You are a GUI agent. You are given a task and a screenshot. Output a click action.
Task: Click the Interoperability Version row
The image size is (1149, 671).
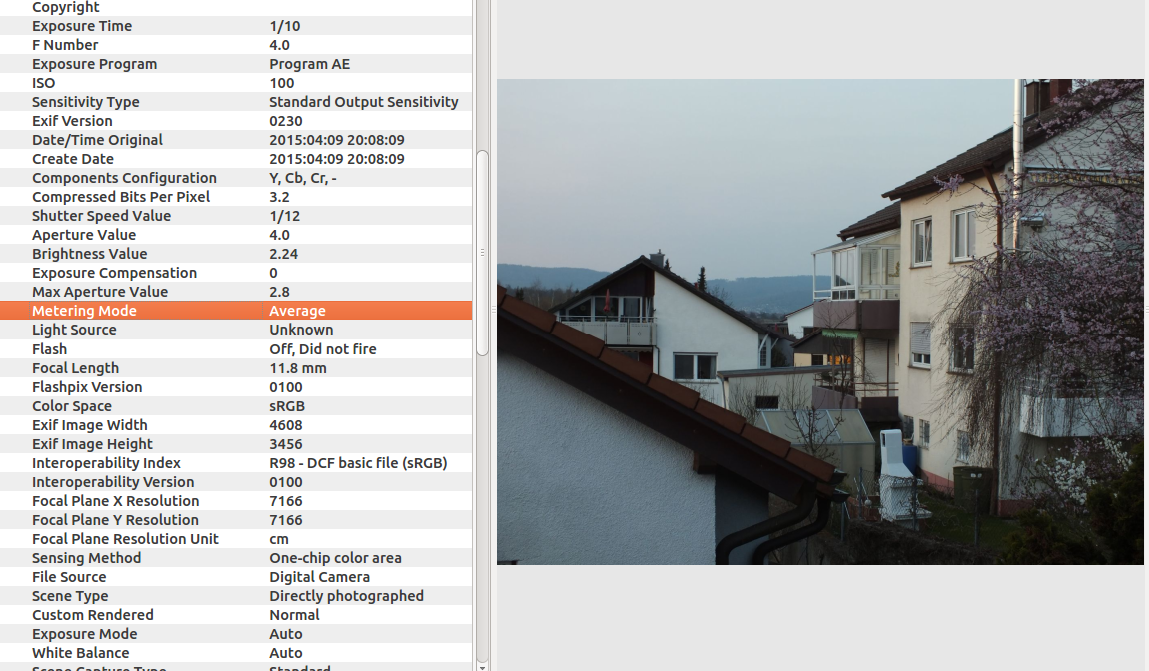pos(236,482)
